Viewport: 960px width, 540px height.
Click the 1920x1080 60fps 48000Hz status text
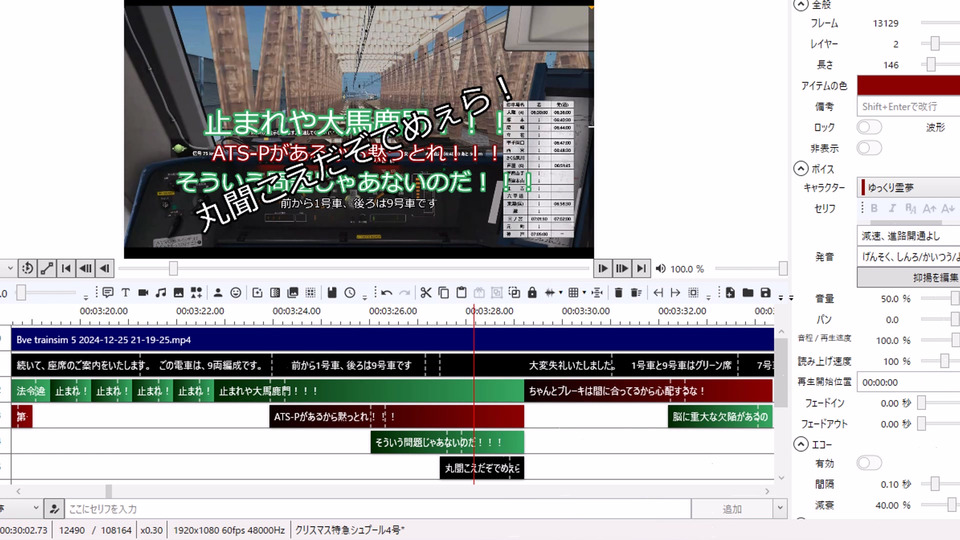[x=229, y=530]
